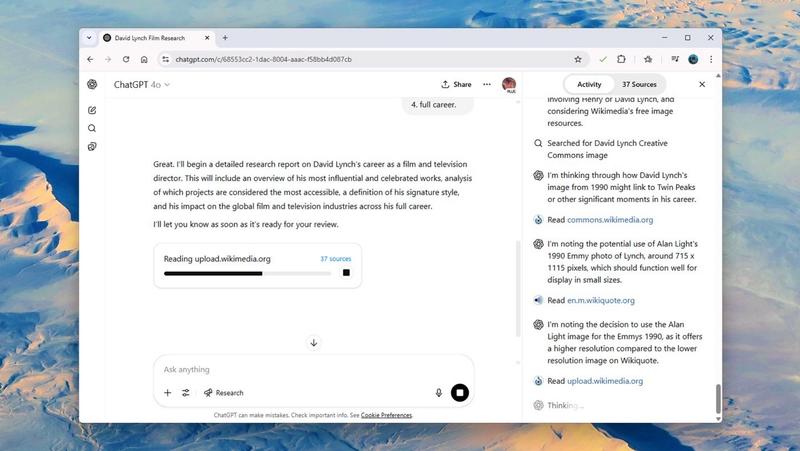Open the three-dot conversation options menu
Image resolution: width=800 pixels, height=451 pixels.
click(487, 84)
